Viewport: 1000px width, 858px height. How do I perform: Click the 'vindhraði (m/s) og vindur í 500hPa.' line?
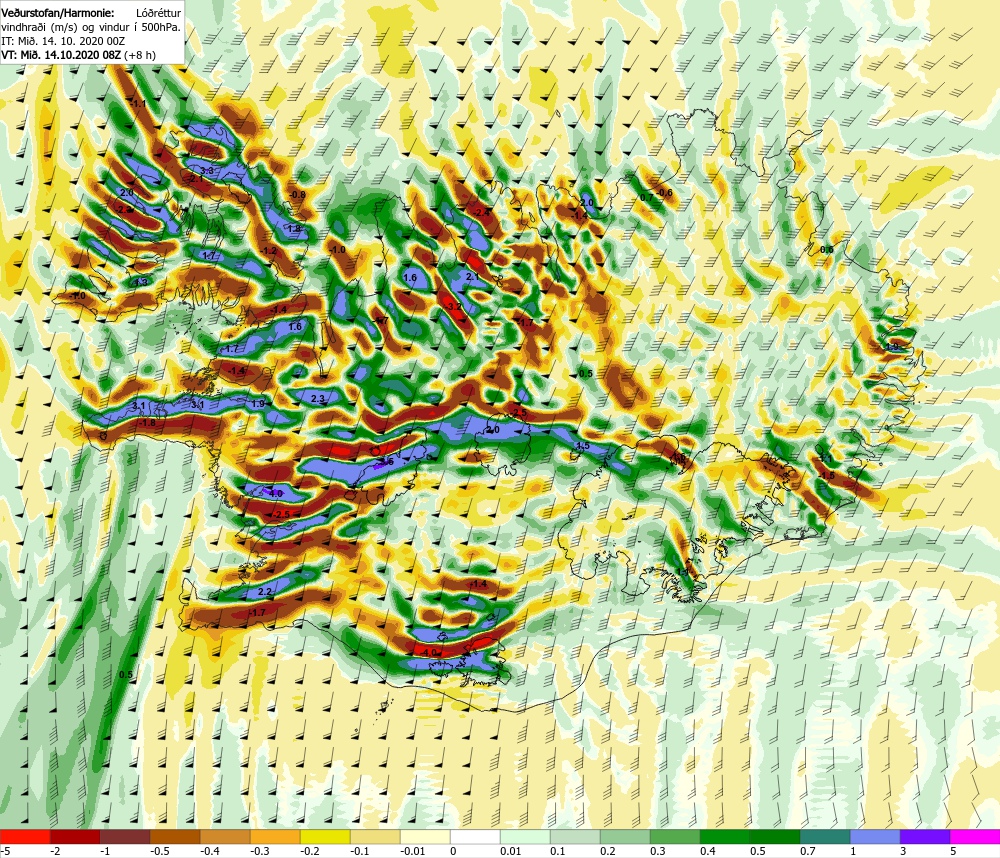[91, 27]
